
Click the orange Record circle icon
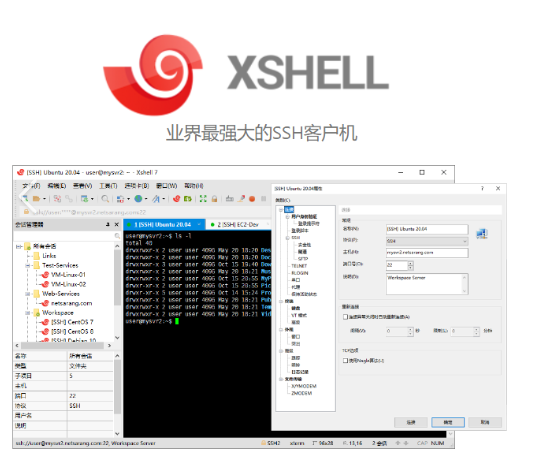tap(252, 199)
